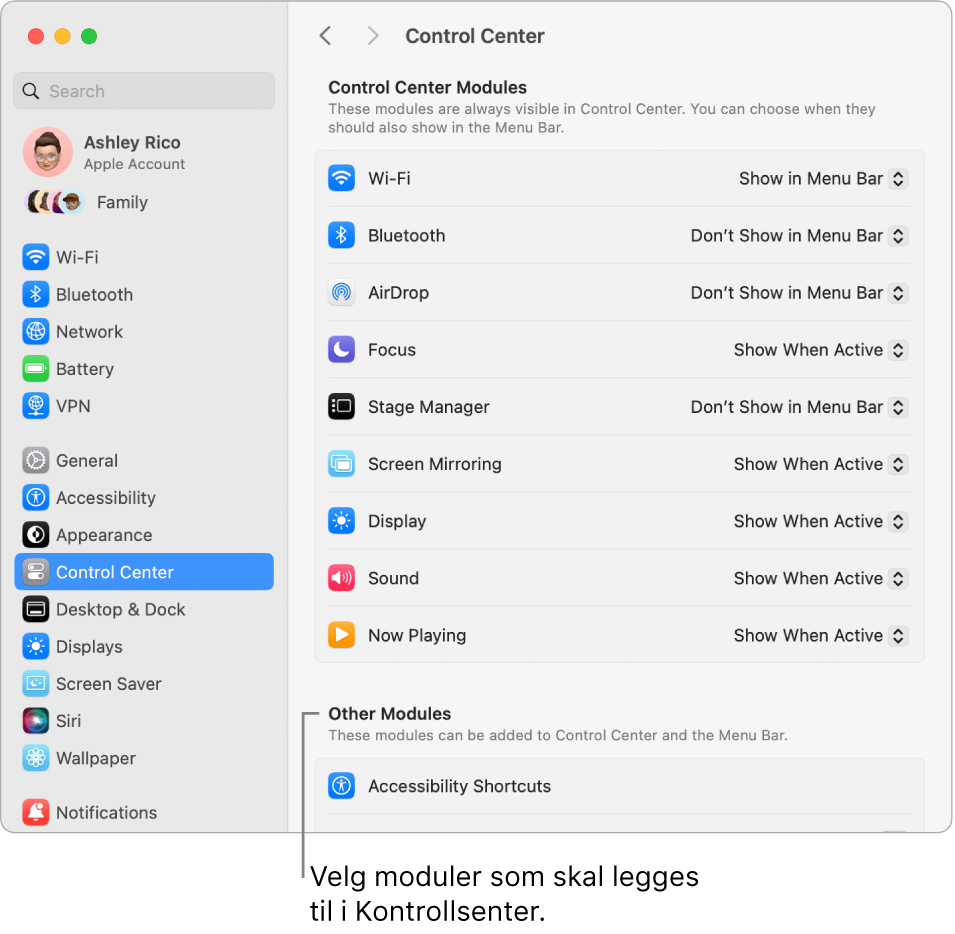The height and width of the screenshot is (934, 955).
Task: Go forward with the right chevron
Action: point(373,35)
